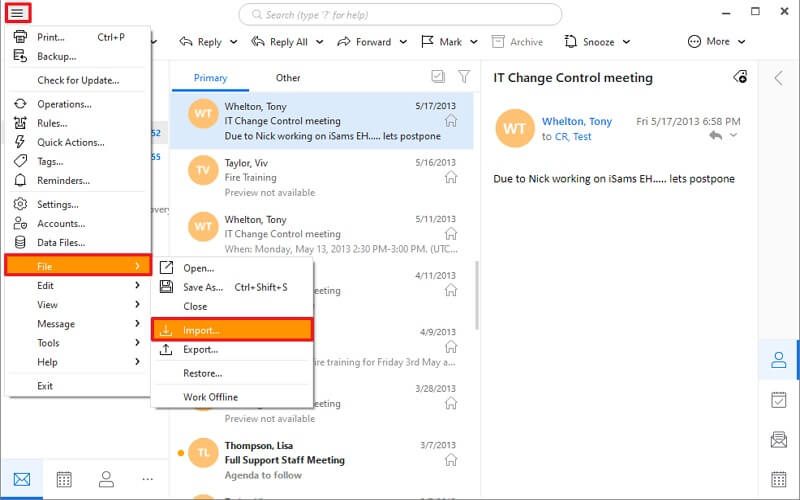This screenshot has width=800, height=500.
Task: Expand the message header options chevron
Action: [733, 136]
